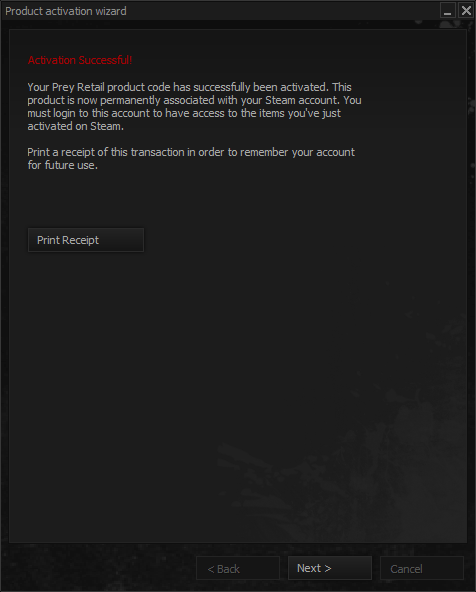Click the line 'activated on Steam.'
This screenshot has width=476, height=592.
pos(75,126)
